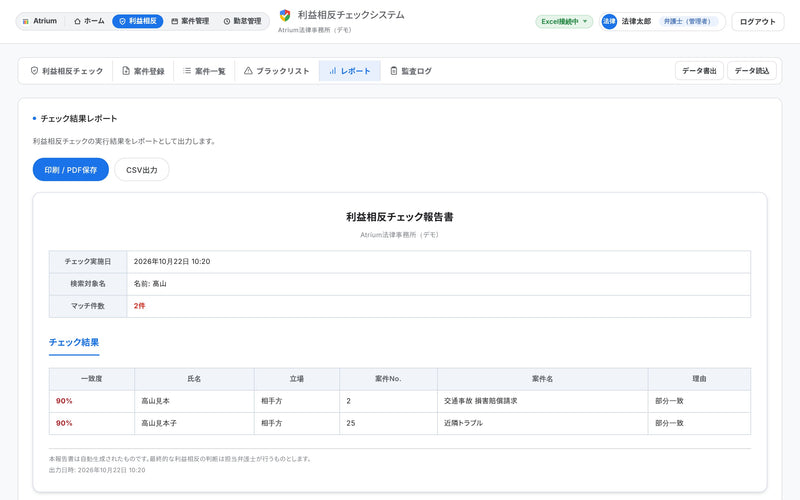The width and height of the screenshot is (800, 500).
Task: Switch to the 監査ログ tab
Action: (411, 71)
